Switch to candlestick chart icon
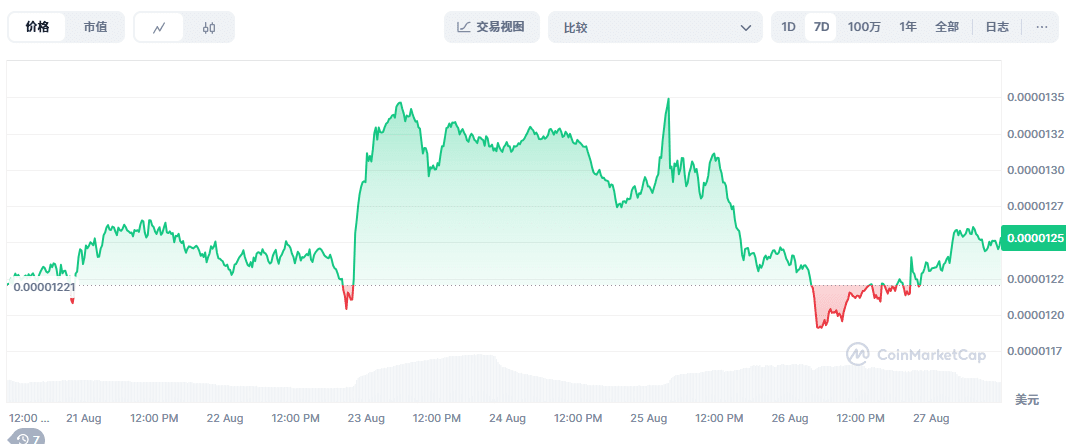Screen dimensions: 1071x444 (208, 28)
